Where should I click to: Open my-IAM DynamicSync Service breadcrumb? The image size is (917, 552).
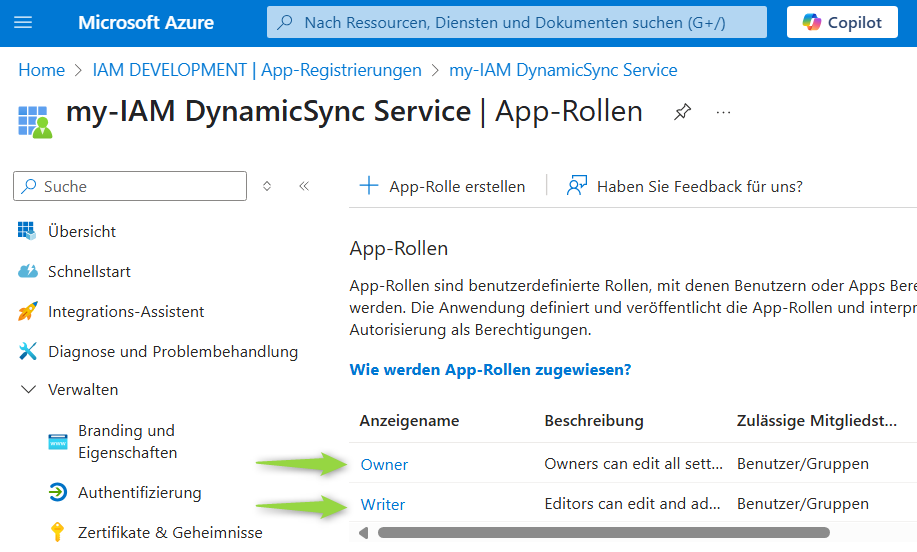563,70
